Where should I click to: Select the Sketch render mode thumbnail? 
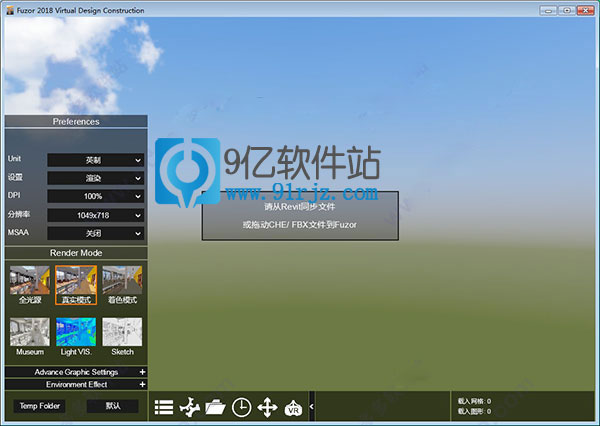[x=122, y=337]
